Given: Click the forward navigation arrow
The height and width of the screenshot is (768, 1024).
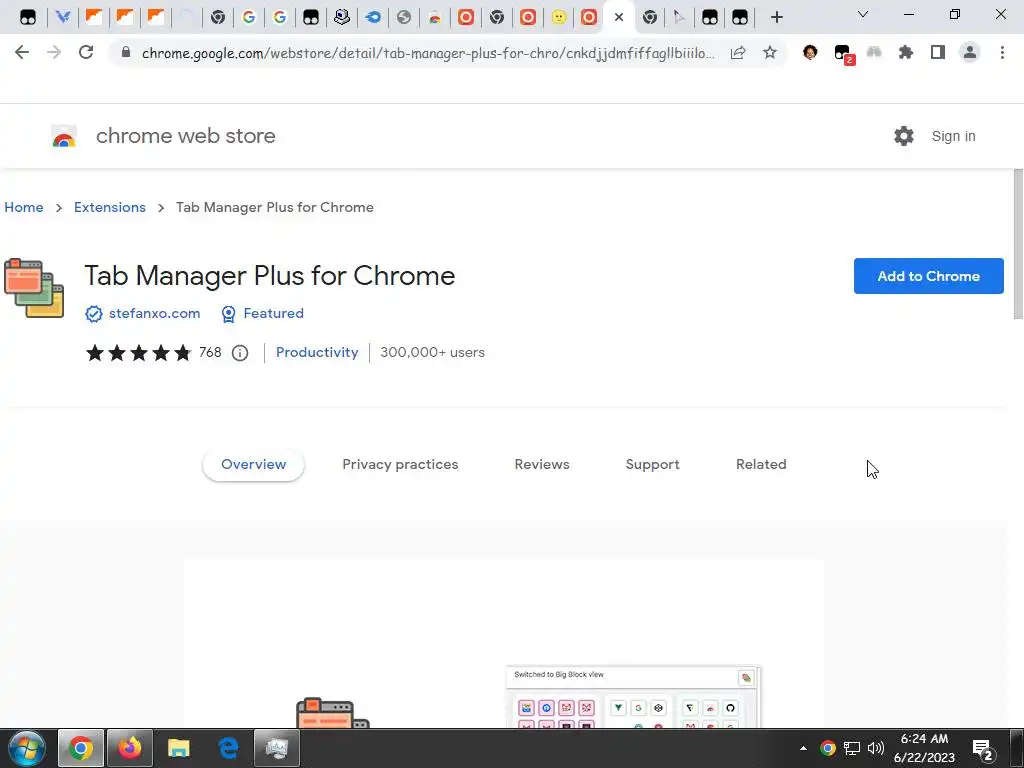Looking at the screenshot, I should (54, 53).
